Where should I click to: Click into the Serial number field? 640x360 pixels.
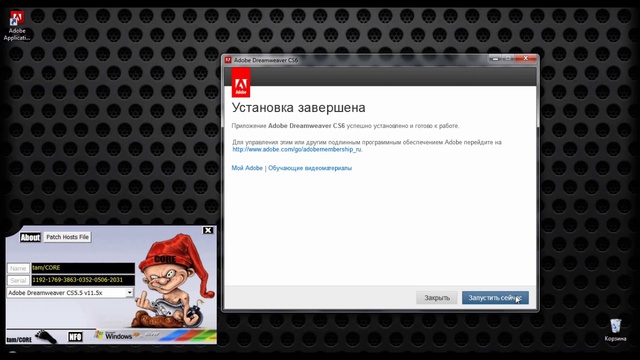83,280
